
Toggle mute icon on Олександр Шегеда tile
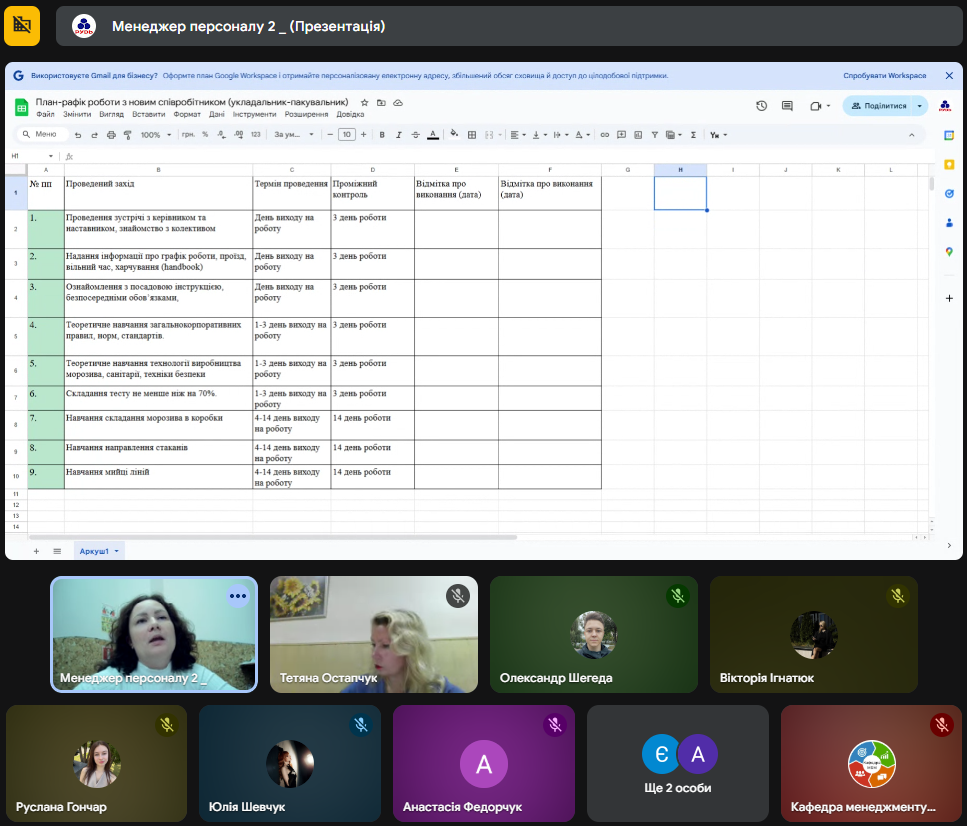point(678,596)
